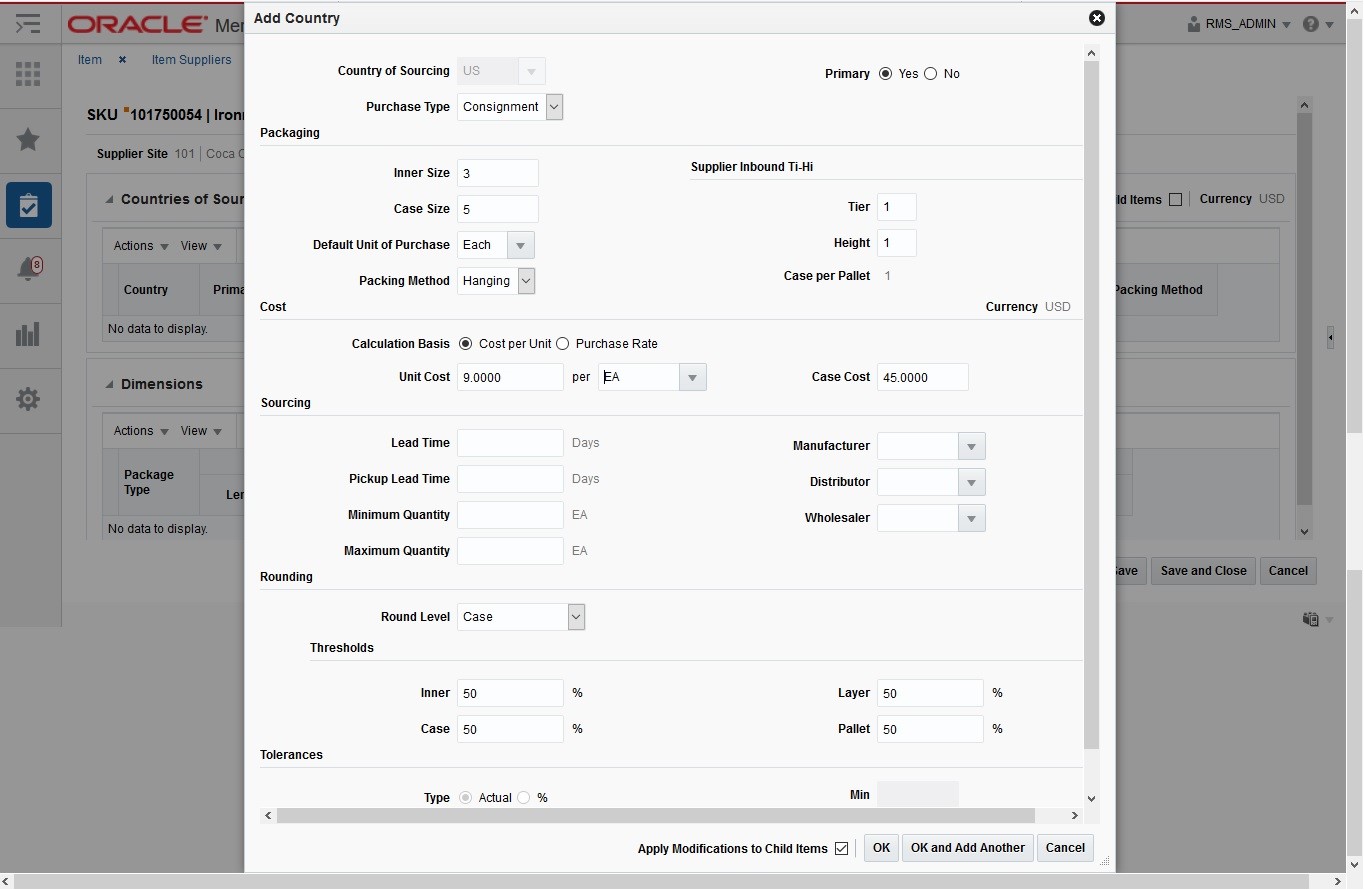Select Primary Yes radio button
Image resolution: width=1364 pixels, height=889 pixels.
point(885,73)
